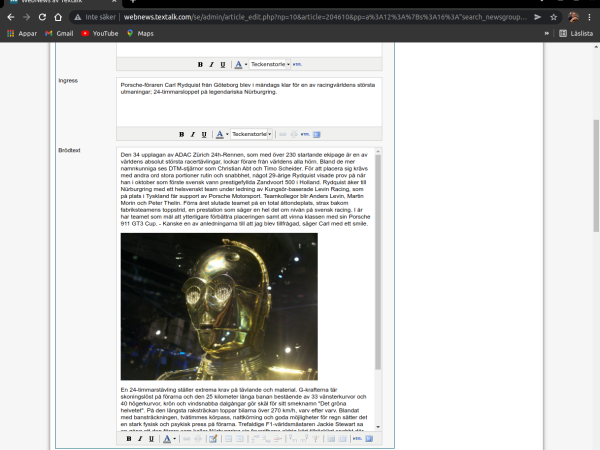Open the Gmail bookmark
Screen dimensions: 600x450
click(59, 34)
